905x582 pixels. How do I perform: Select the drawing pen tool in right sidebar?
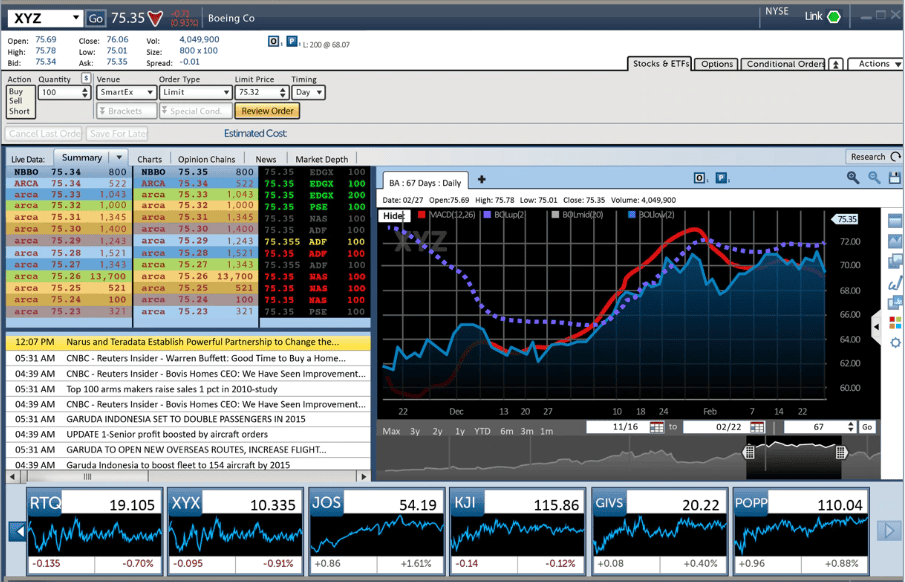895,283
